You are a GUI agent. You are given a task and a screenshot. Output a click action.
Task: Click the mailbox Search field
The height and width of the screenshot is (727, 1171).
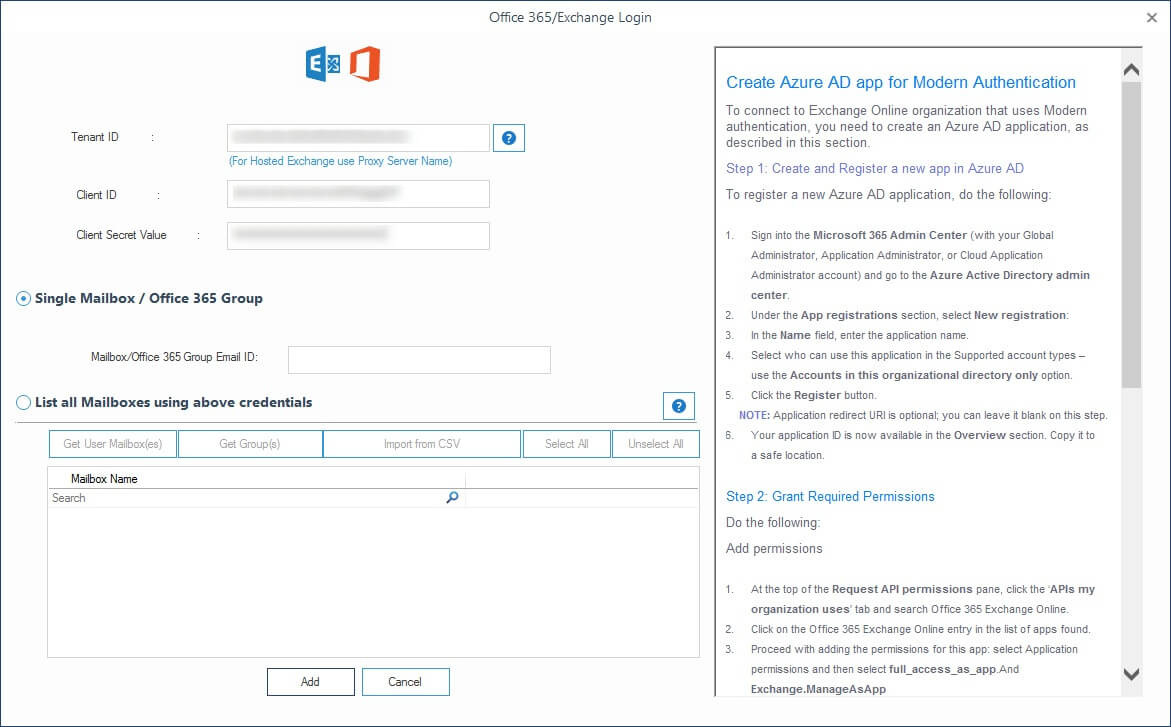(x=256, y=498)
